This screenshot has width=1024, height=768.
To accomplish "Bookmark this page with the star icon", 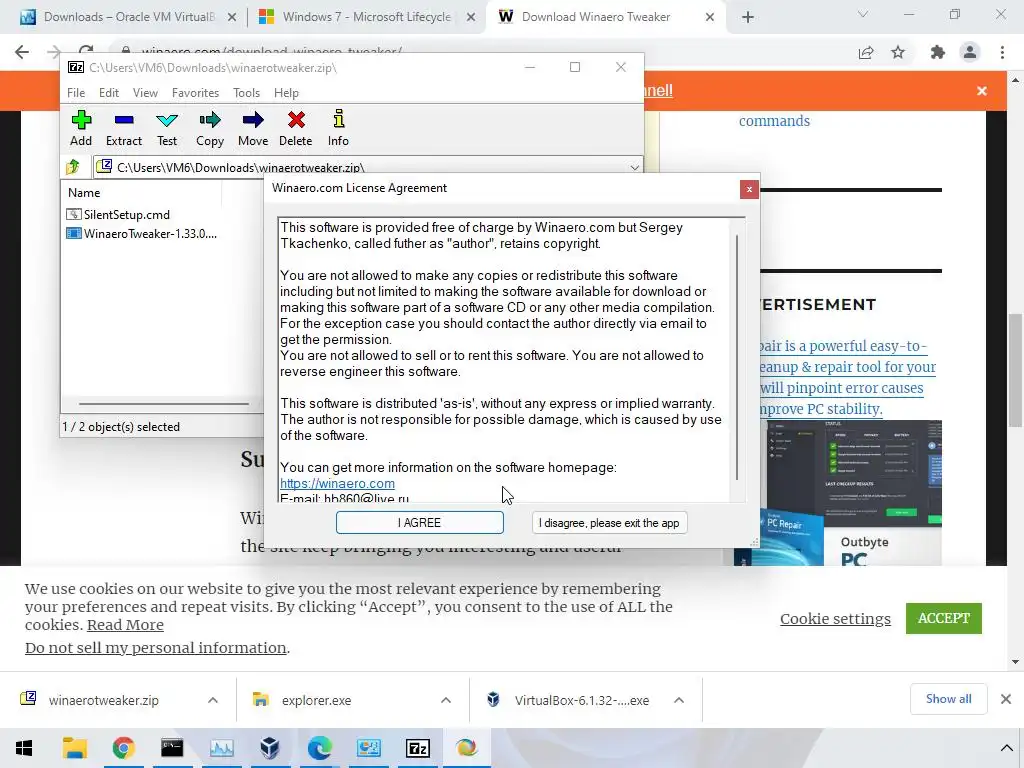I will [898, 52].
